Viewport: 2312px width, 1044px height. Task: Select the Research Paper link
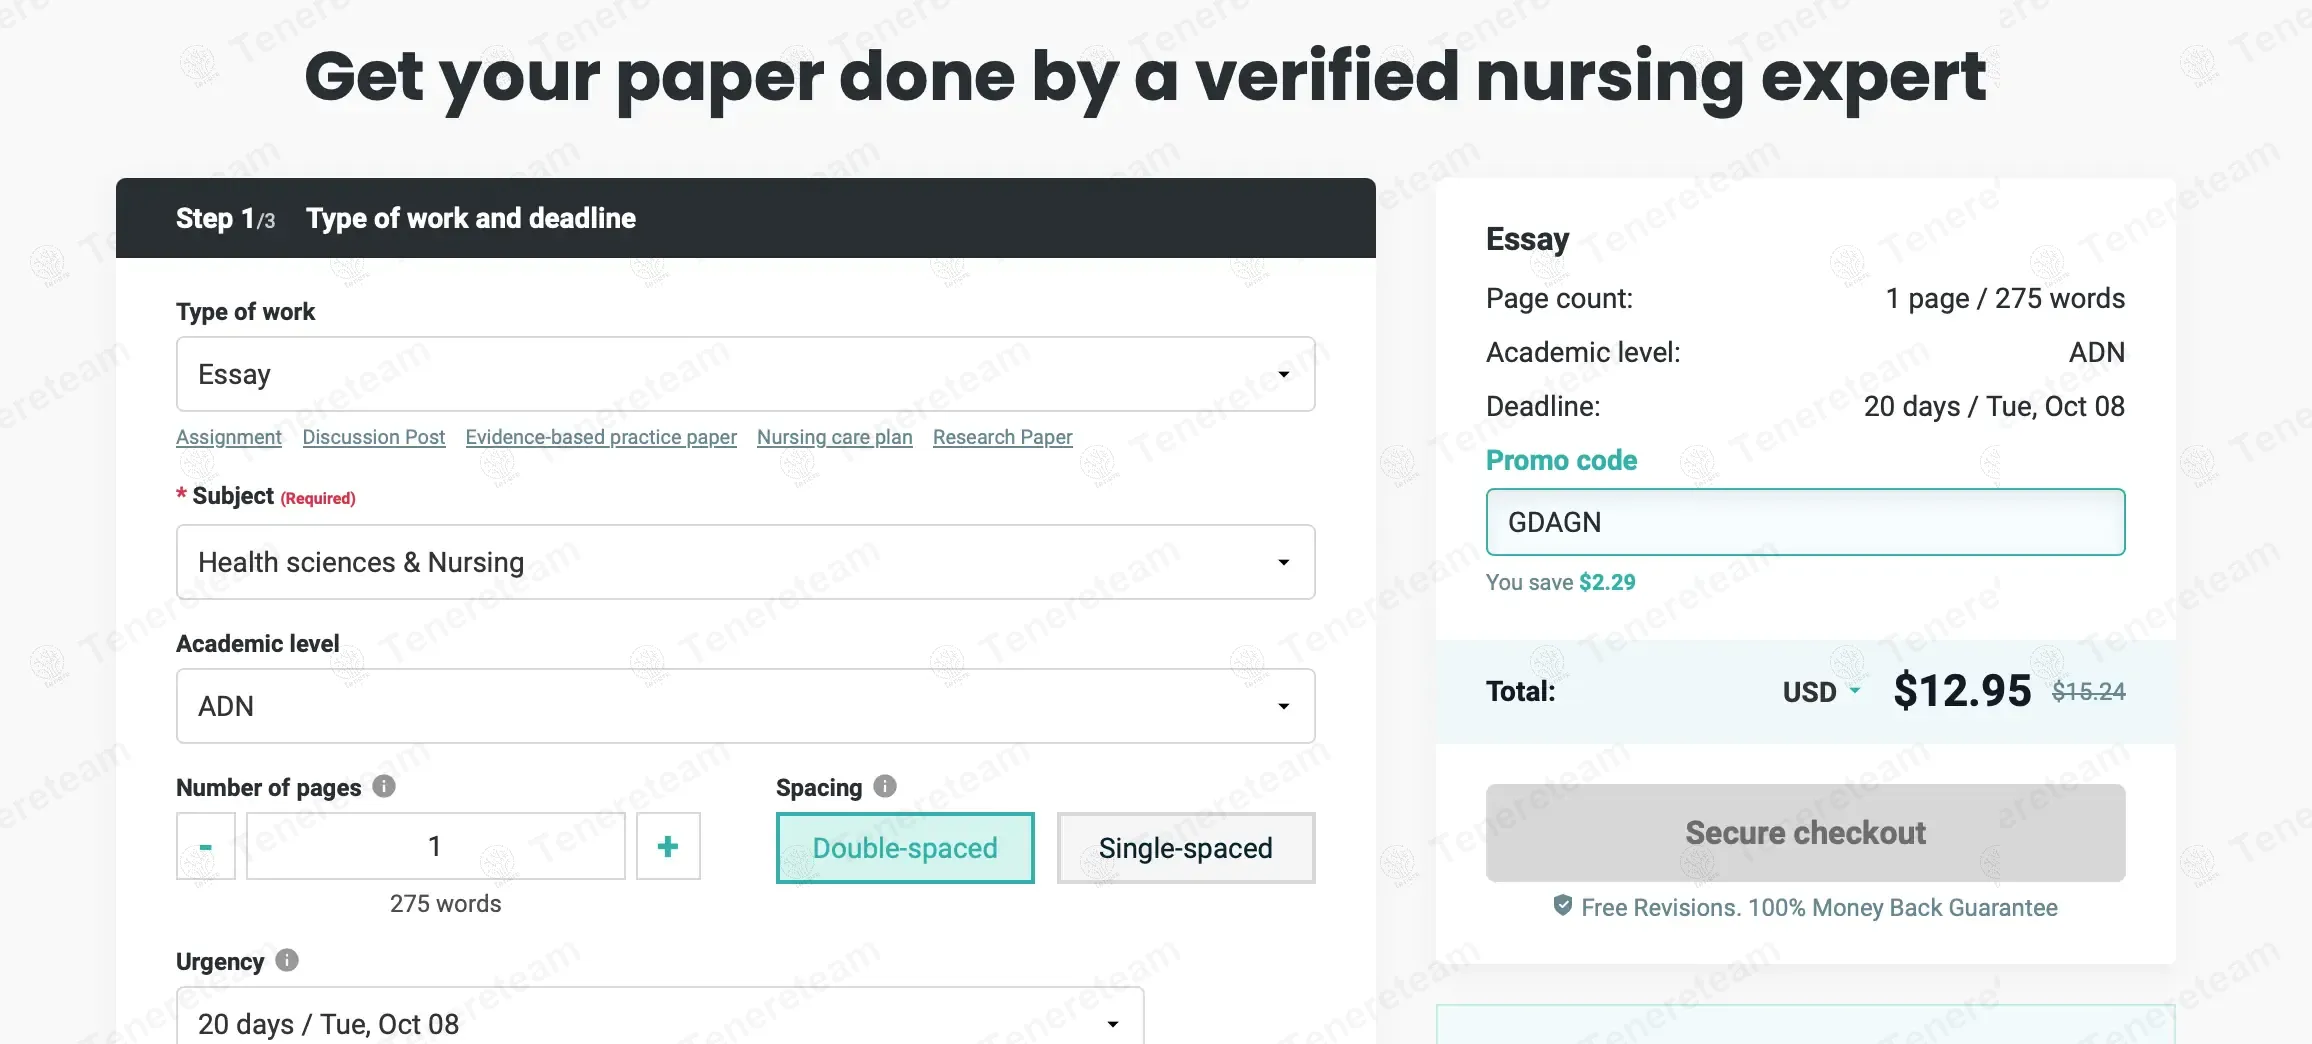pyautogui.click(x=1002, y=437)
